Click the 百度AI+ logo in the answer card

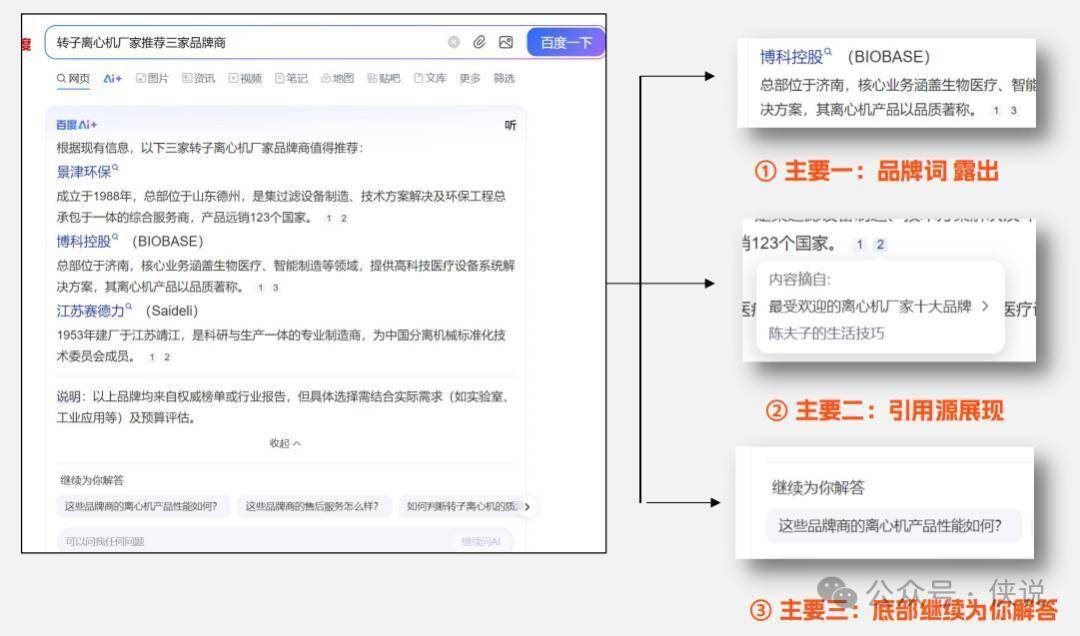[x=76, y=125]
